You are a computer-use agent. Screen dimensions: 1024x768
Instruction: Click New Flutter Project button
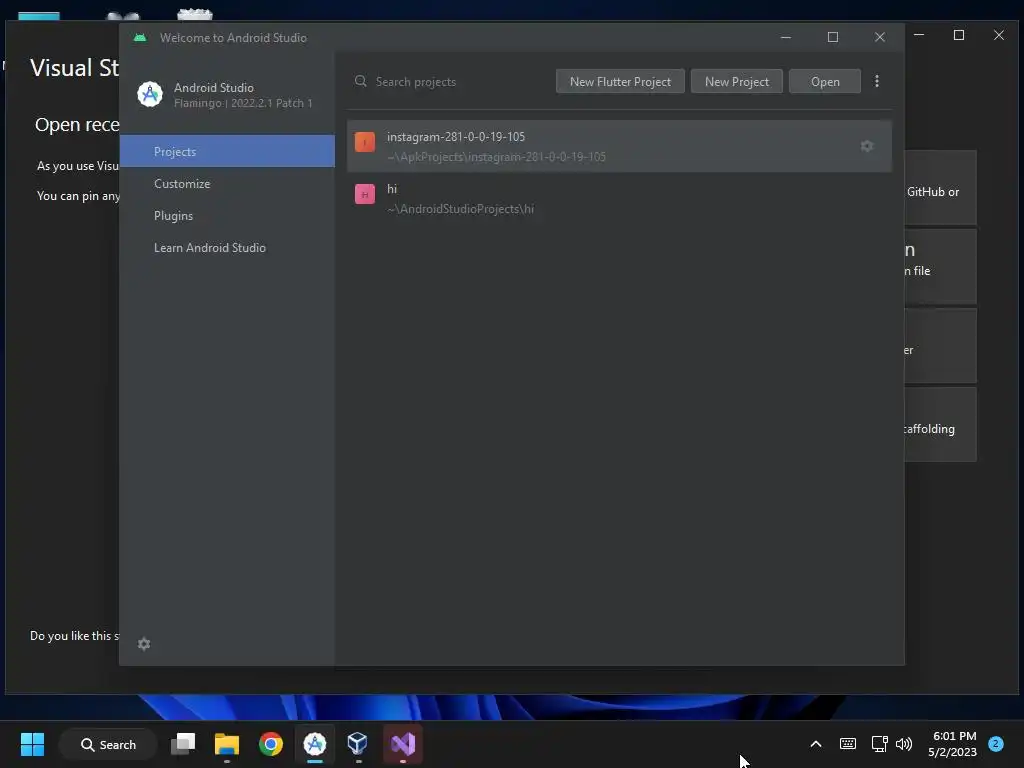[x=620, y=82]
